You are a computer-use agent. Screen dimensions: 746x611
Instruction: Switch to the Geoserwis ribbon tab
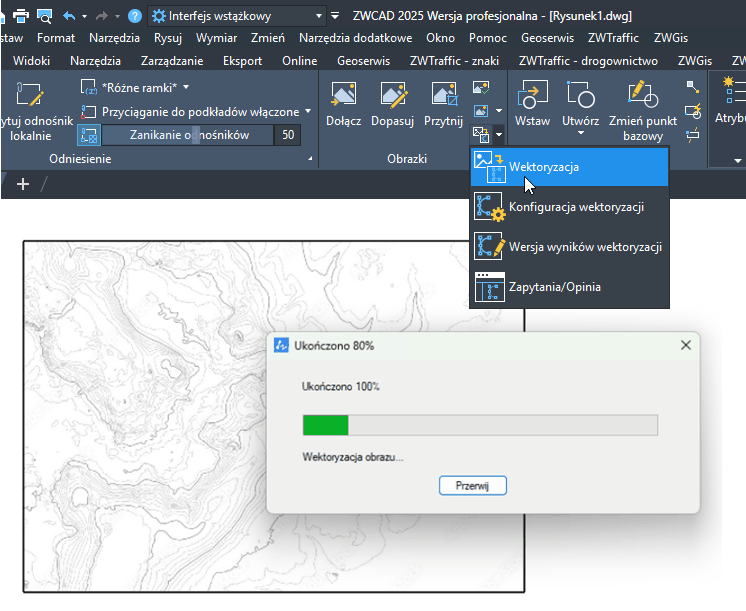pos(363,61)
